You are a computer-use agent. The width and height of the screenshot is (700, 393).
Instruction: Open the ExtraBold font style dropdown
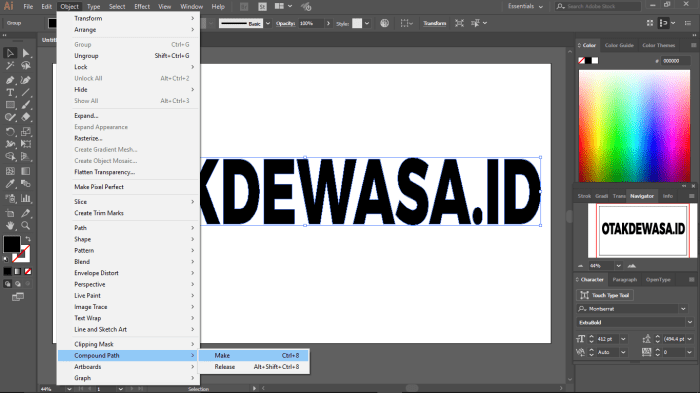[690, 322]
